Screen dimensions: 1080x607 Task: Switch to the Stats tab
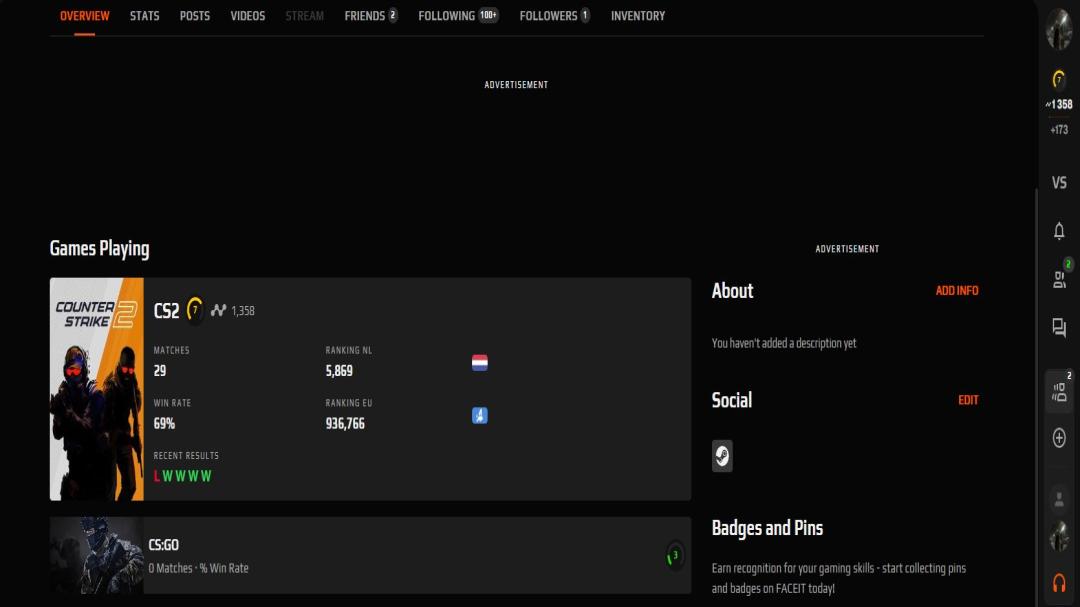pos(145,16)
